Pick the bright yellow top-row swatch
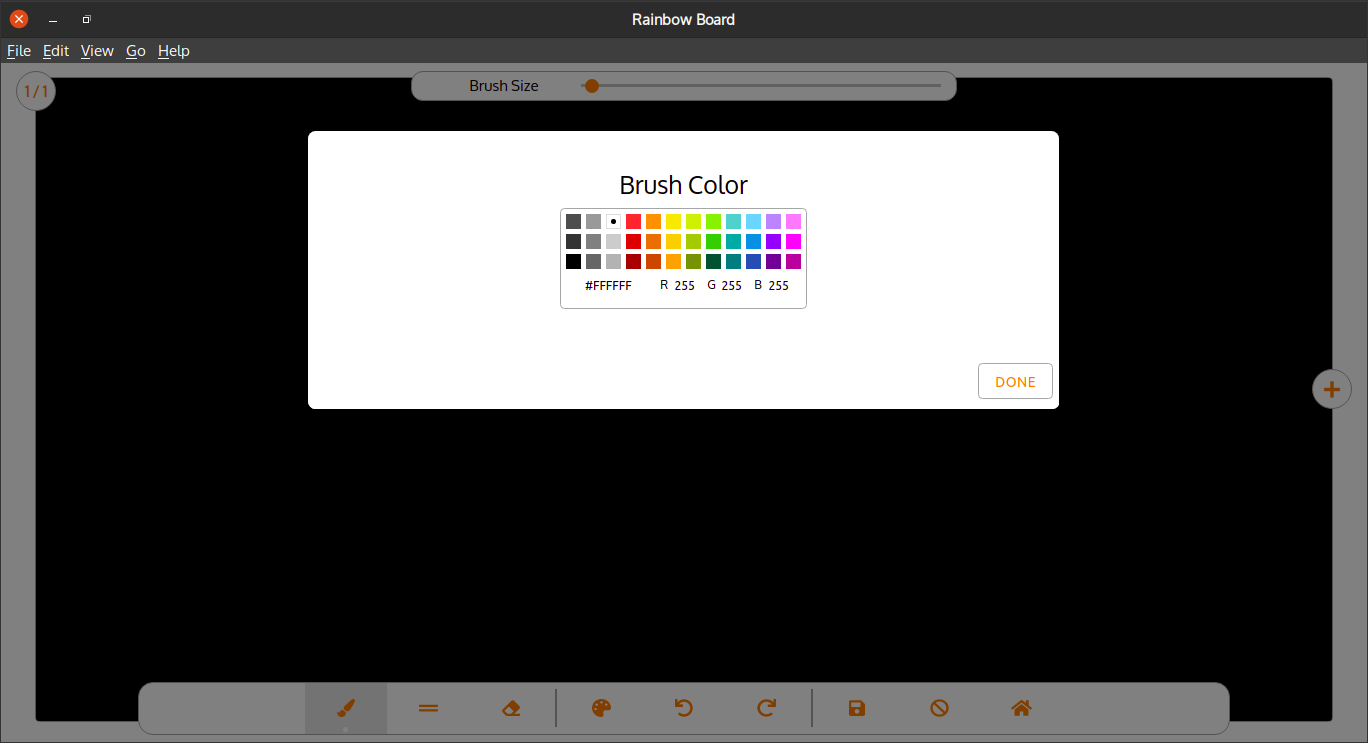 pyautogui.click(x=673, y=221)
